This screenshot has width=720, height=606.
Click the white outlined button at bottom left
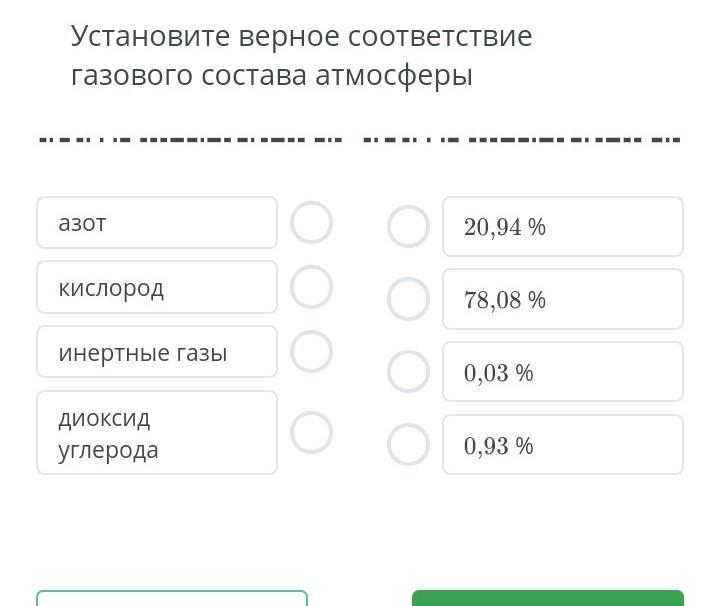point(172,598)
